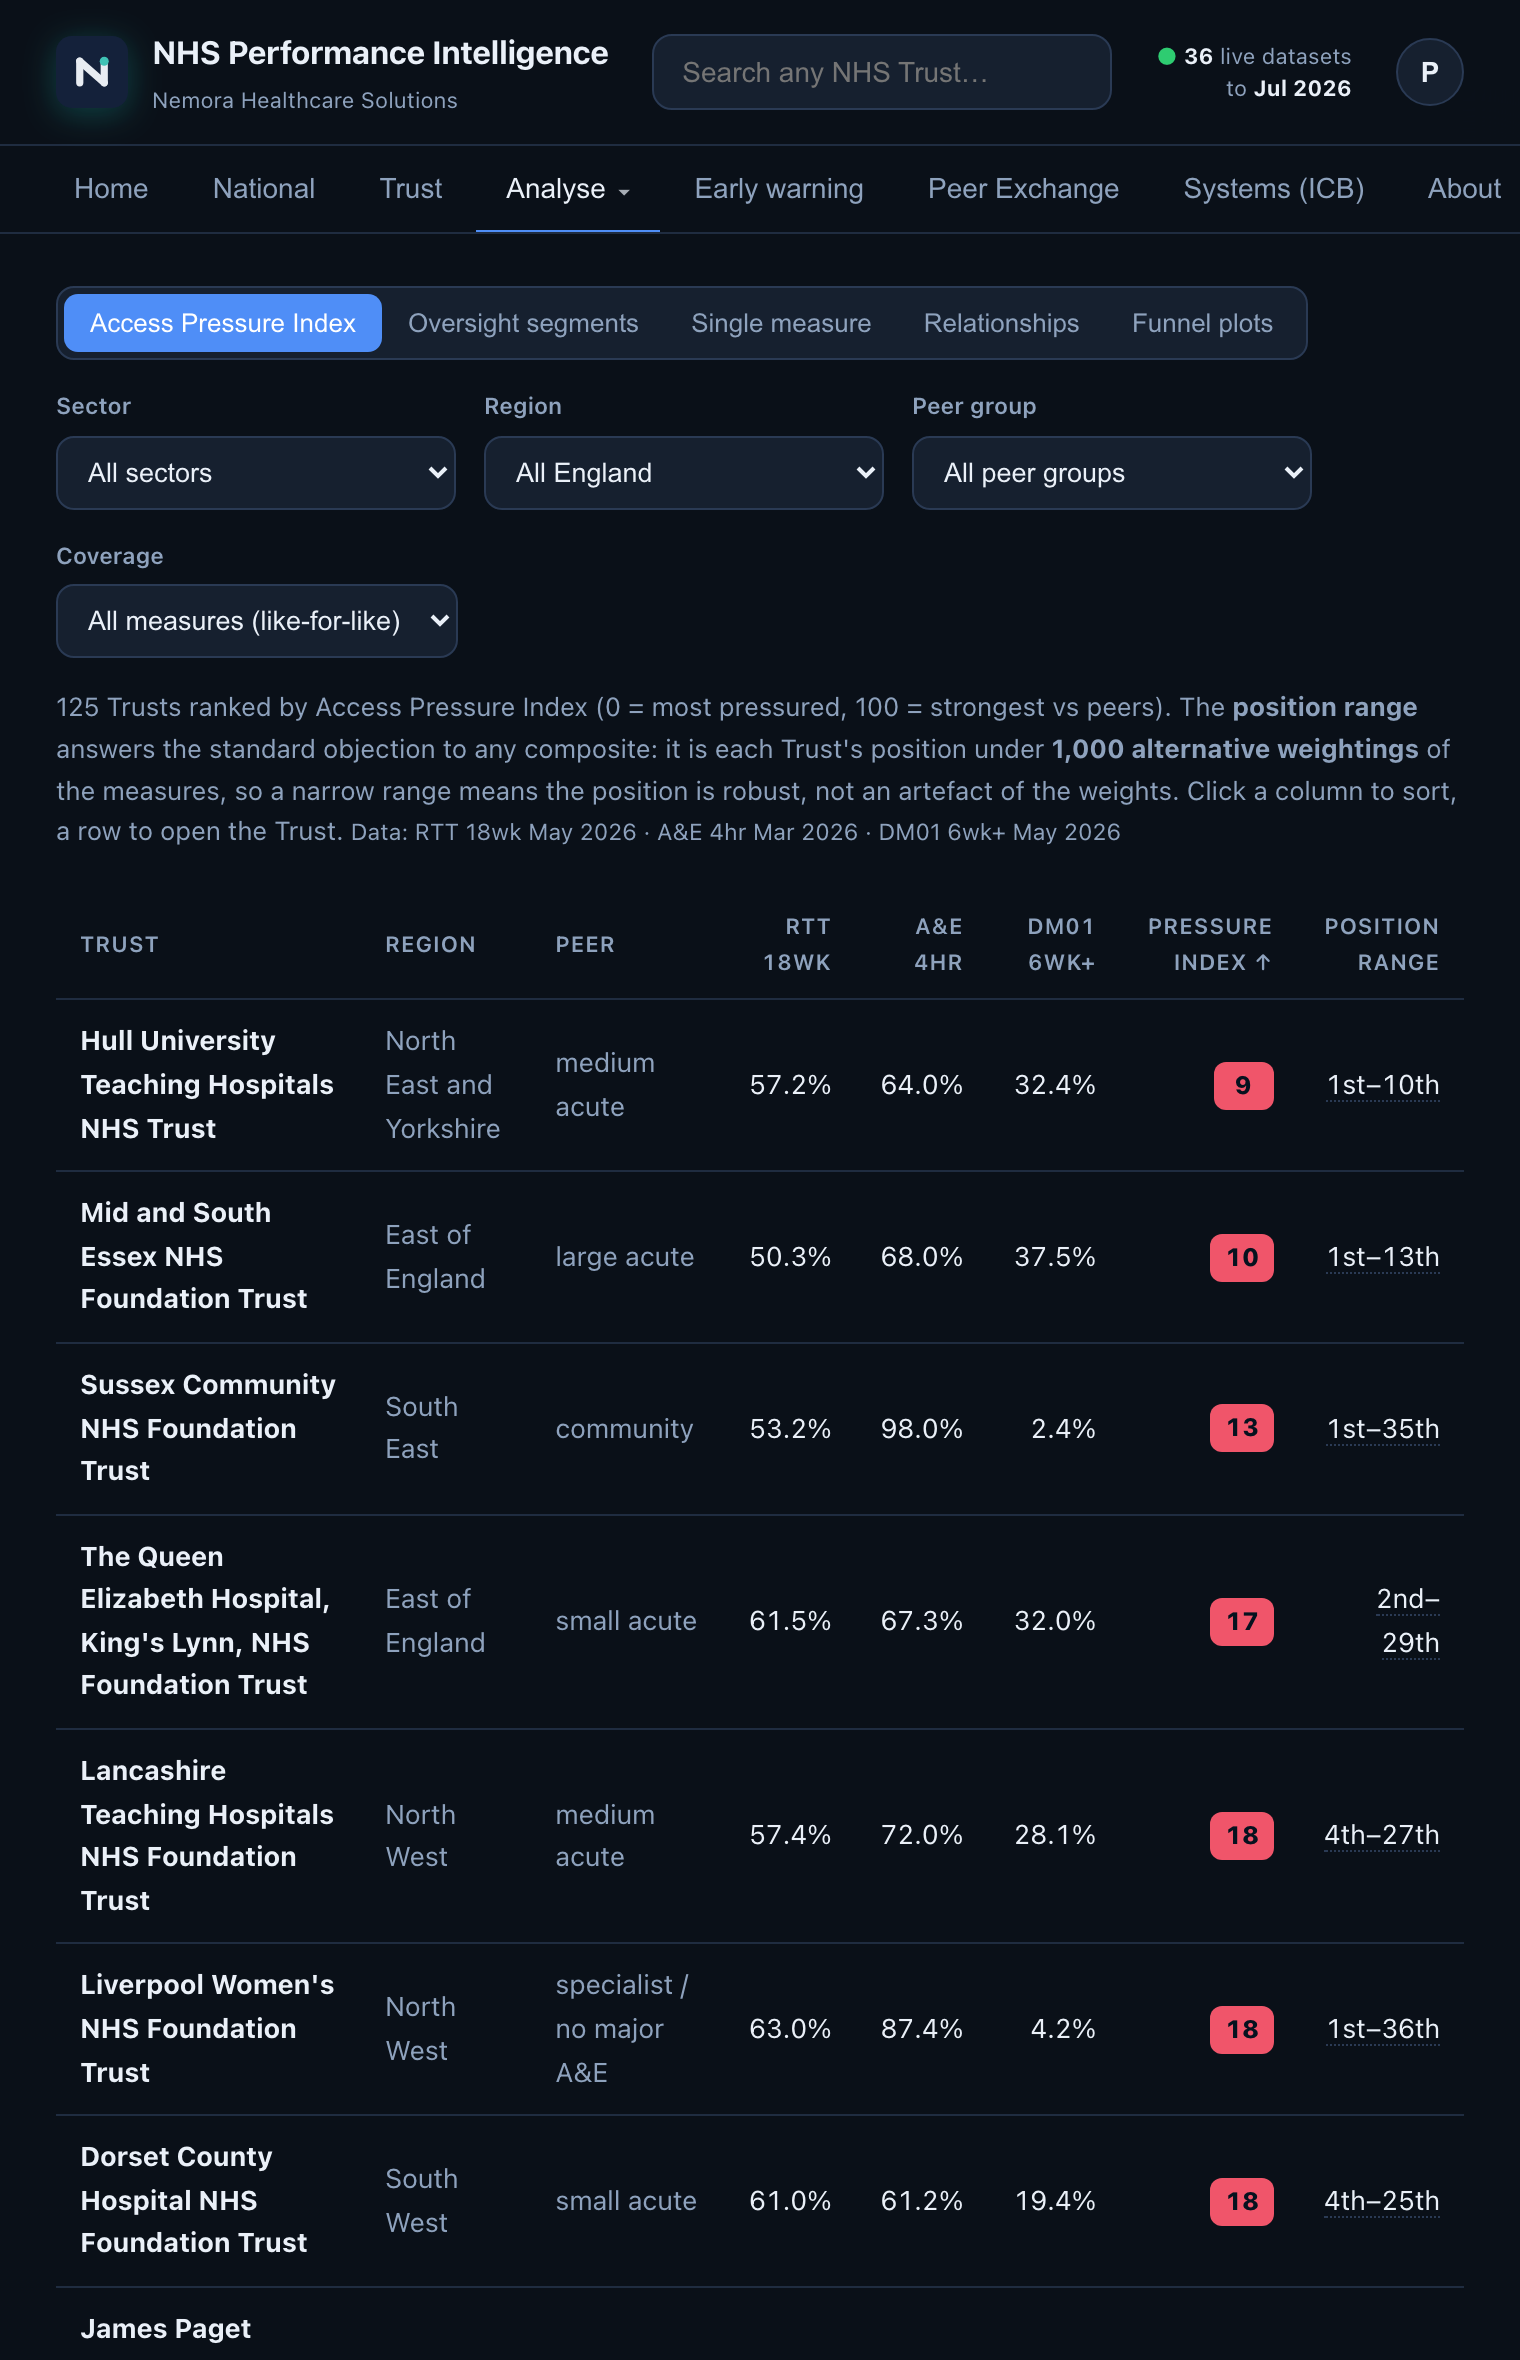Screen dimensions: 1520x2360
Task: Sort by the TRUST column header
Action: [x=120, y=944]
